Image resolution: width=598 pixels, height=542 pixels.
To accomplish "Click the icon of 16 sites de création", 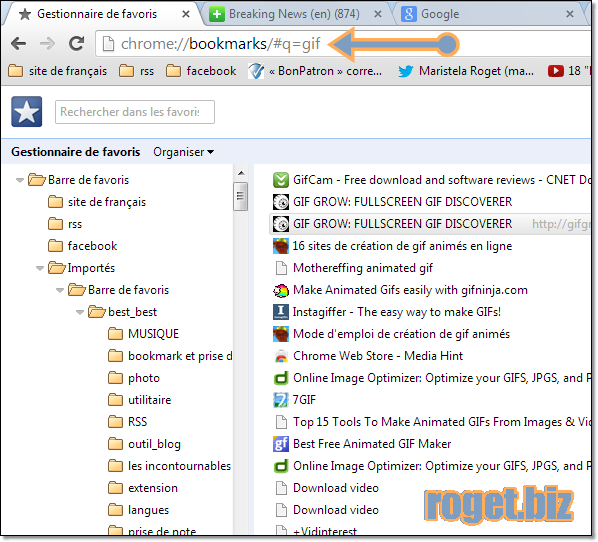I will click(281, 246).
